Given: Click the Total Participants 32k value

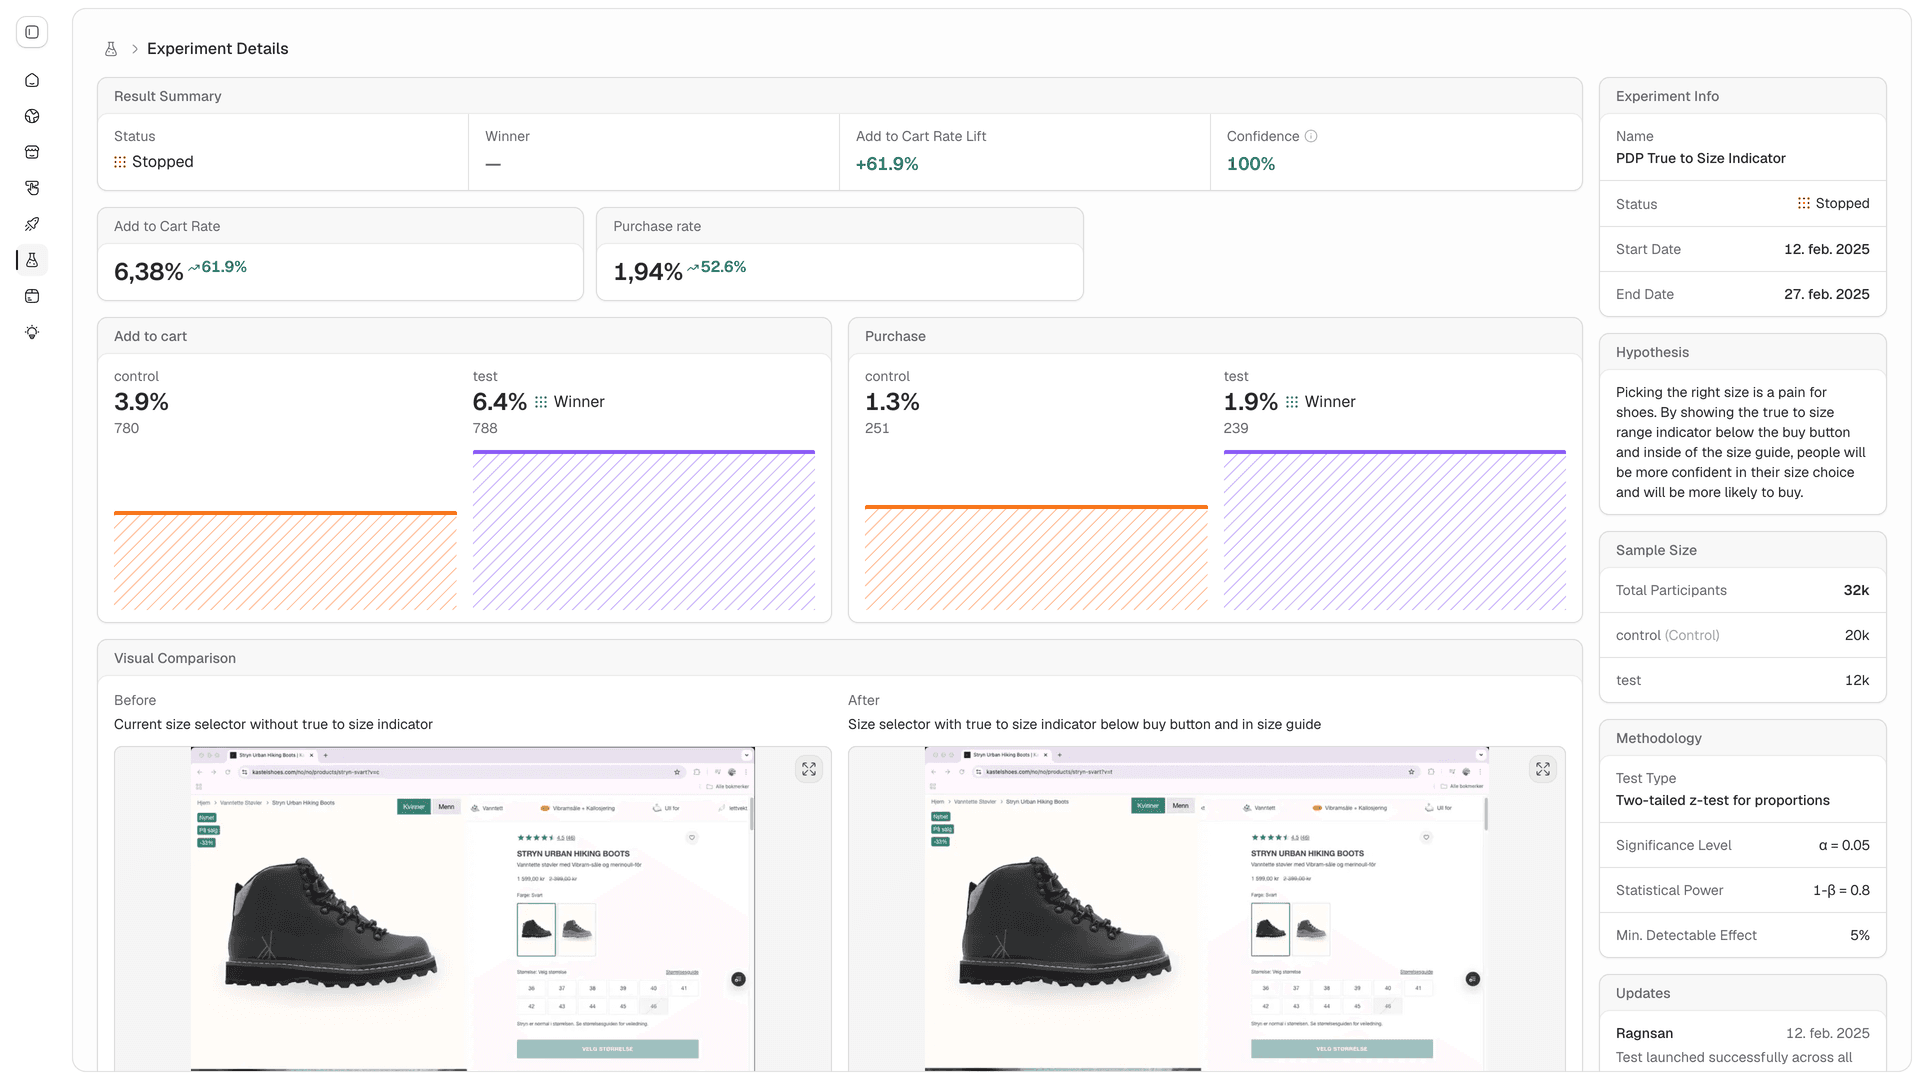Looking at the screenshot, I should click(x=1856, y=590).
